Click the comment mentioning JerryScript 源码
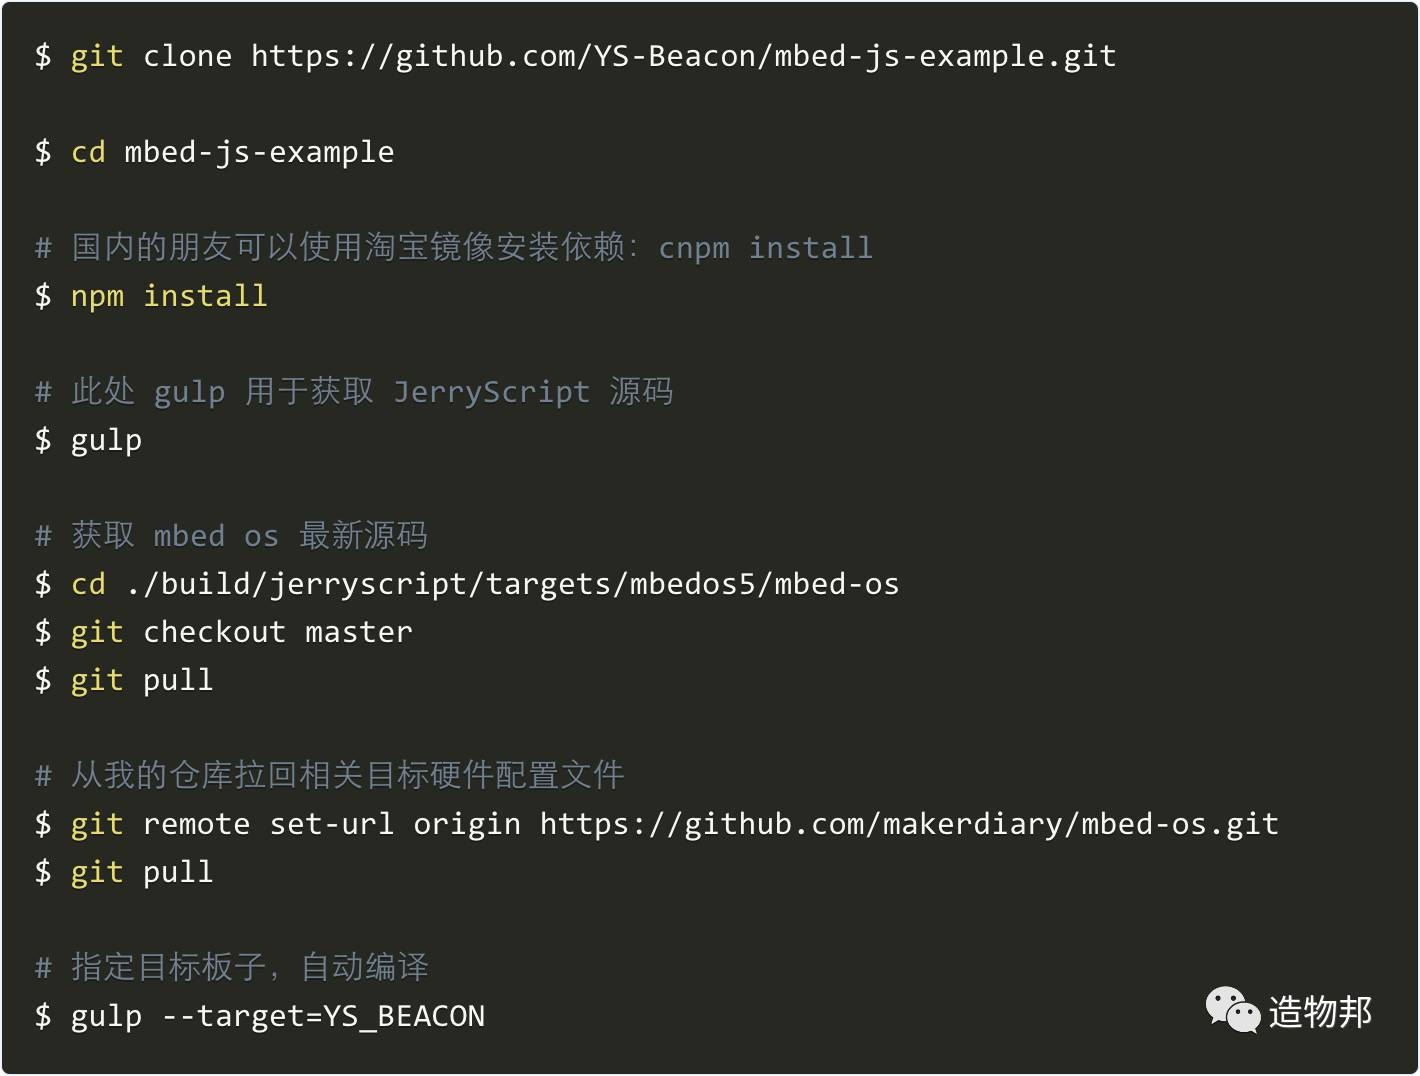Image resolution: width=1420 pixels, height=1076 pixels. (x=354, y=391)
